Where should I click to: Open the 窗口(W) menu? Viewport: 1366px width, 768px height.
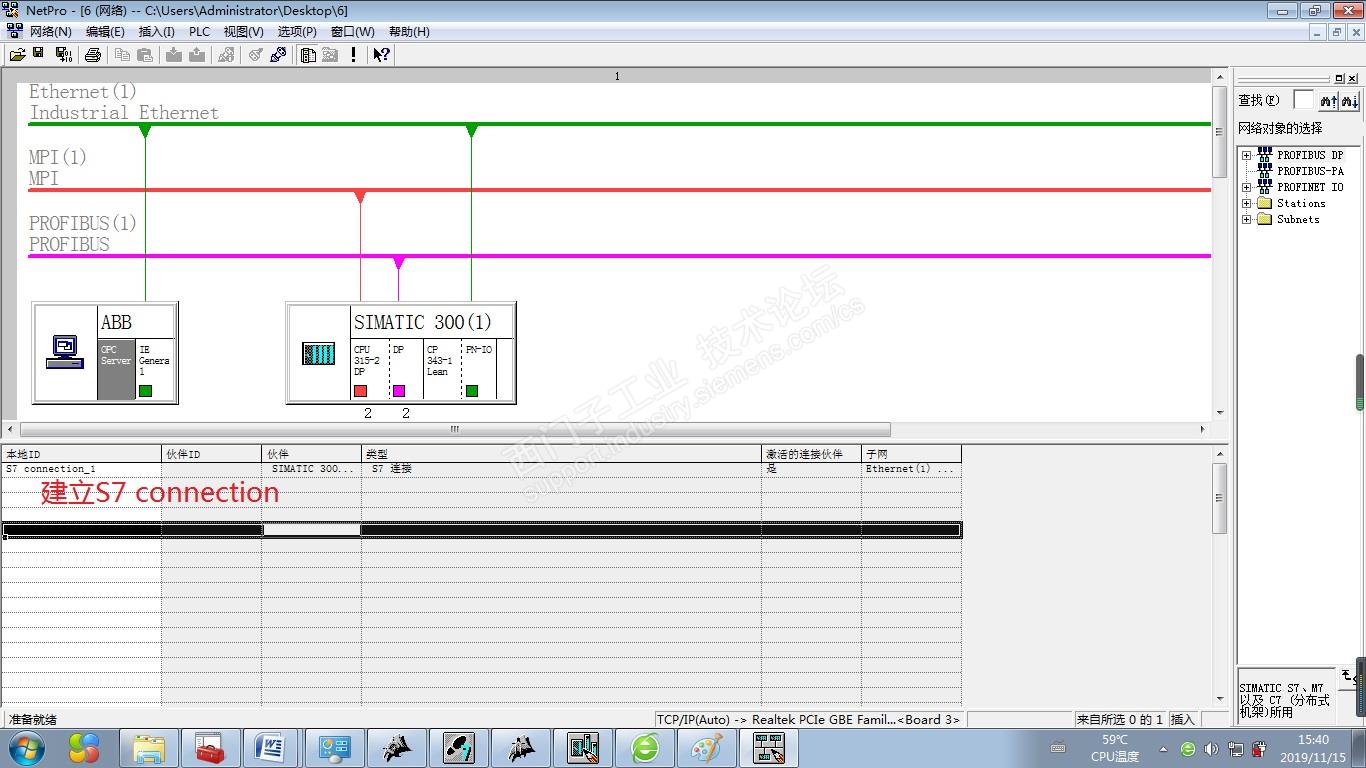[x=353, y=32]
